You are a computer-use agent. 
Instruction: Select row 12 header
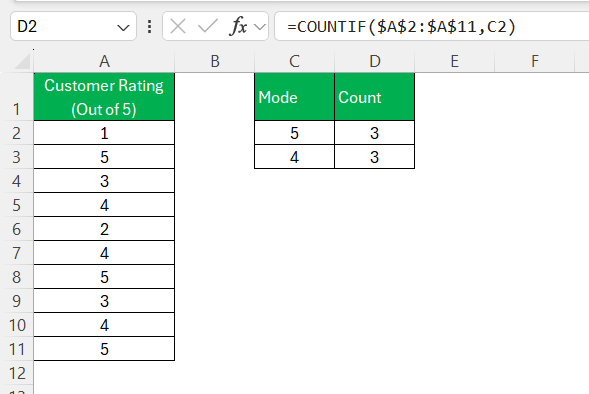click(17, 373)
